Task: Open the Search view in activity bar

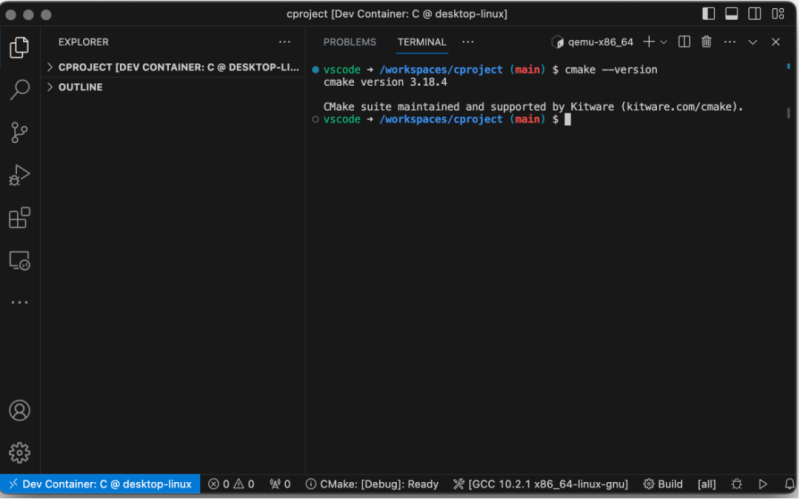Action: 19,90
